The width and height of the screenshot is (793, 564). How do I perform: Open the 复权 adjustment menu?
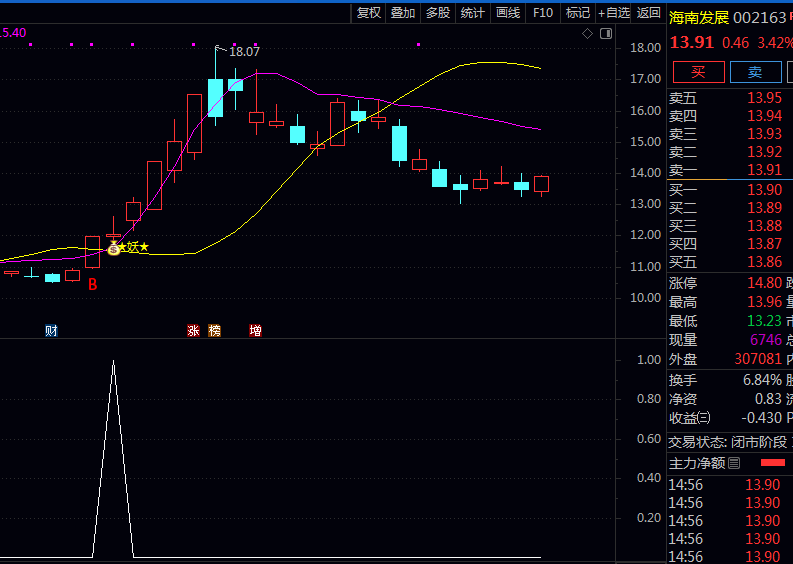pos(369,12)
